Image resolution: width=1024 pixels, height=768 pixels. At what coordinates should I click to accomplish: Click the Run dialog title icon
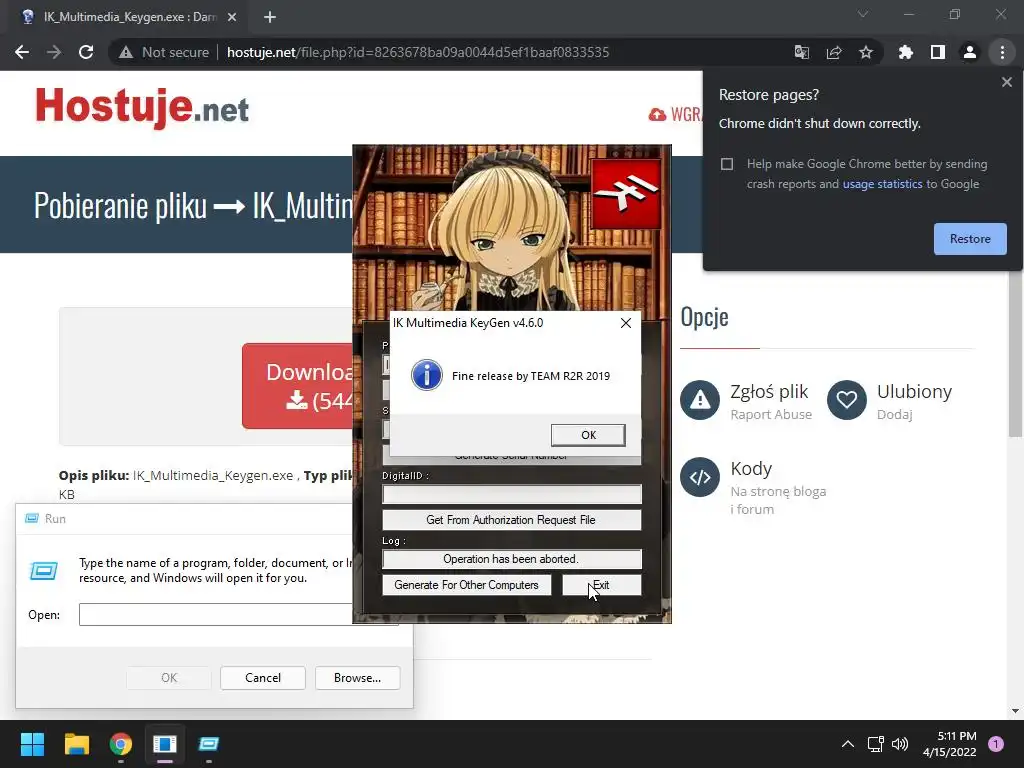[31, 519]
